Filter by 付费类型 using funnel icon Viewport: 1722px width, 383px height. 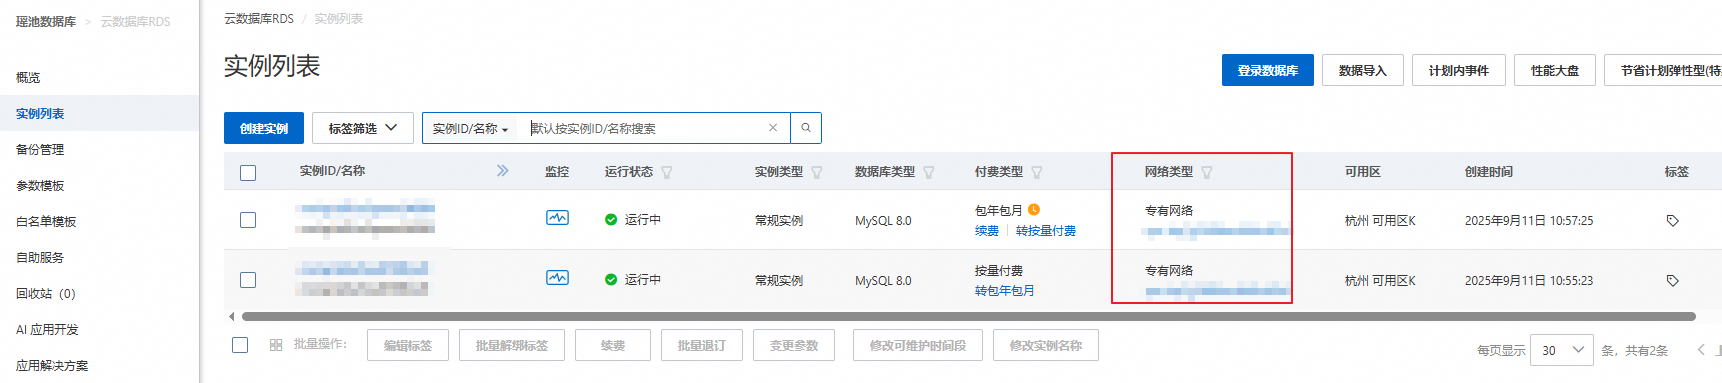click(1037, 172)
